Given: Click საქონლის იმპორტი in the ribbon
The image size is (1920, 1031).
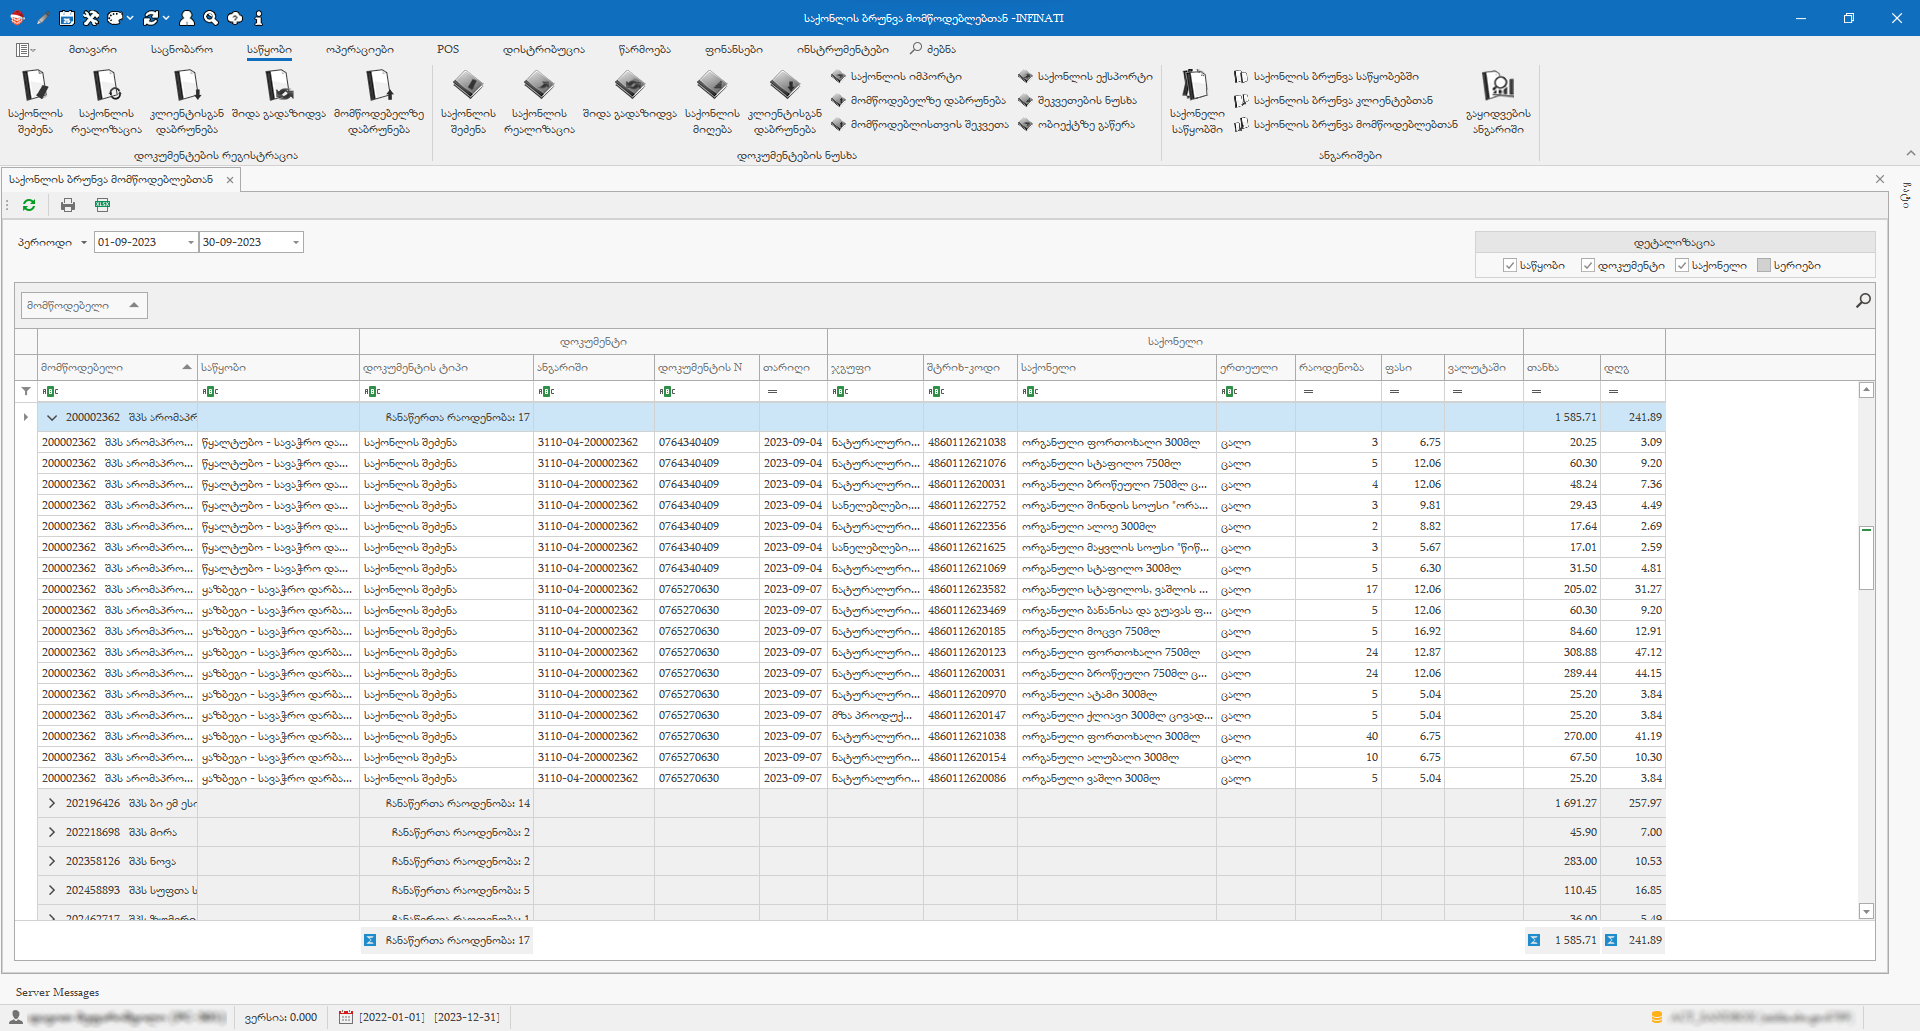Looking at the screenshot, I should pos(905,76).
